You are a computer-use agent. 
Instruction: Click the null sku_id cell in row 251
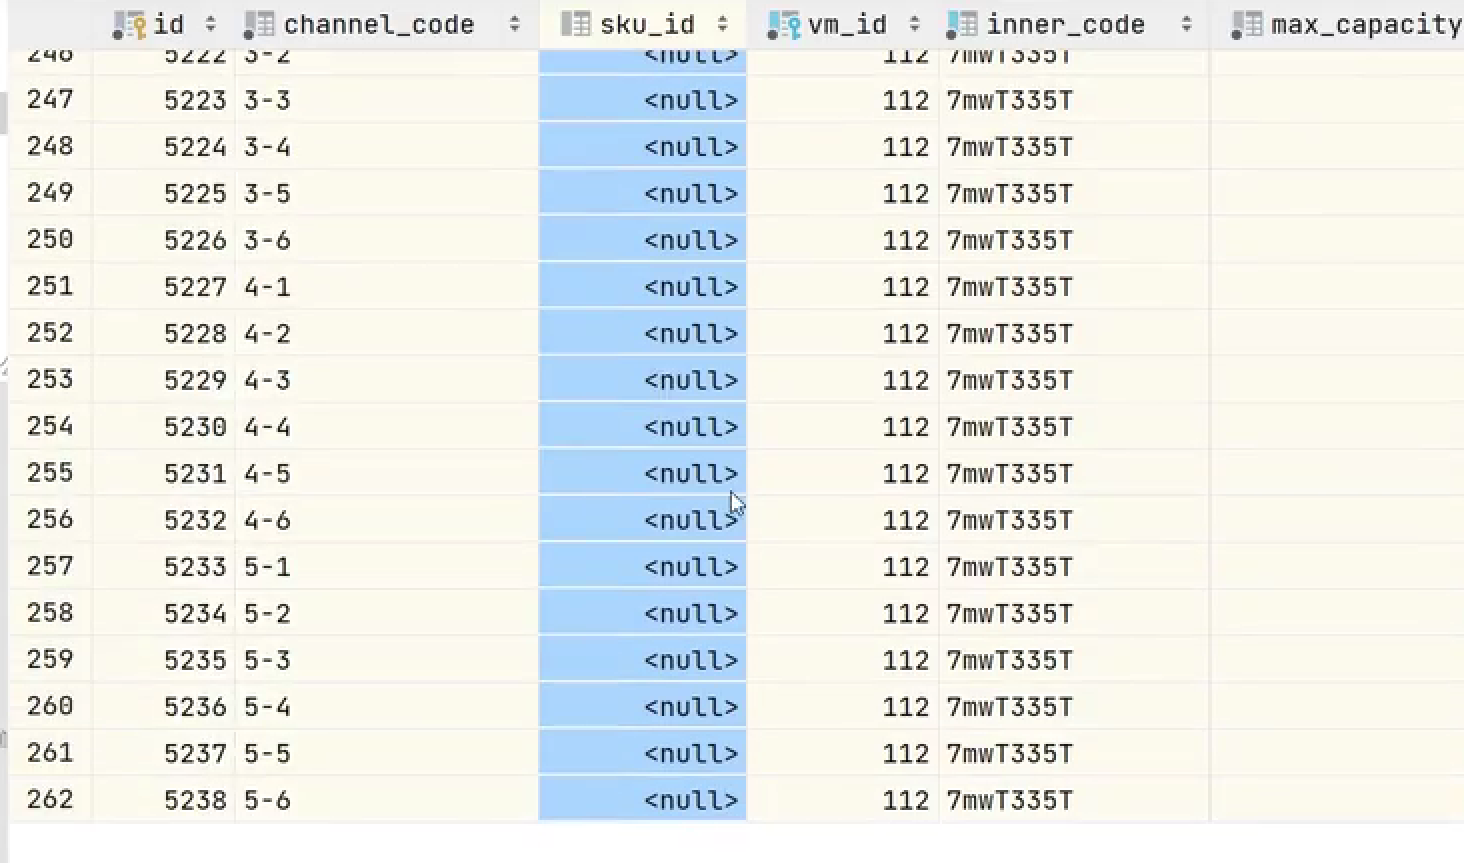[x=643, y=287]
